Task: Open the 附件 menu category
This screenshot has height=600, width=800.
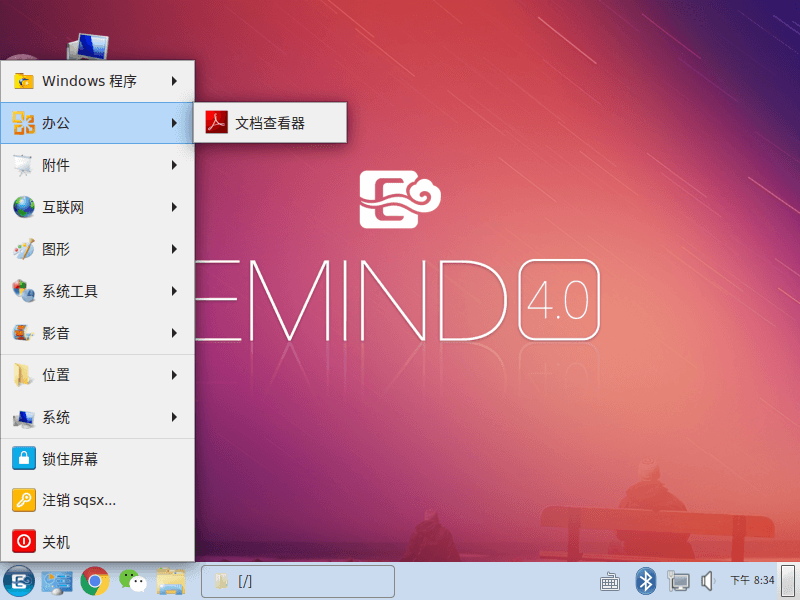Action: (x=97, y=165)
